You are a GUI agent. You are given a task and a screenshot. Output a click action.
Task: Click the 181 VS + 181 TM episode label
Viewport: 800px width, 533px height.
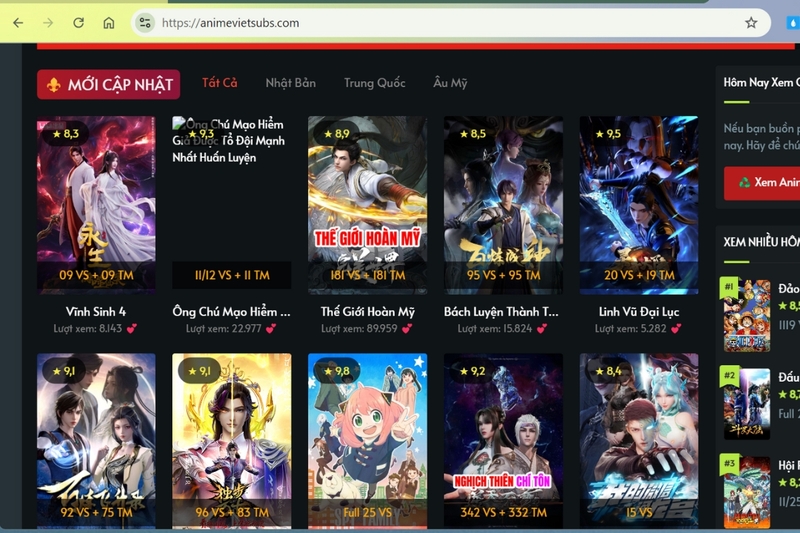[x=367, y=275]
